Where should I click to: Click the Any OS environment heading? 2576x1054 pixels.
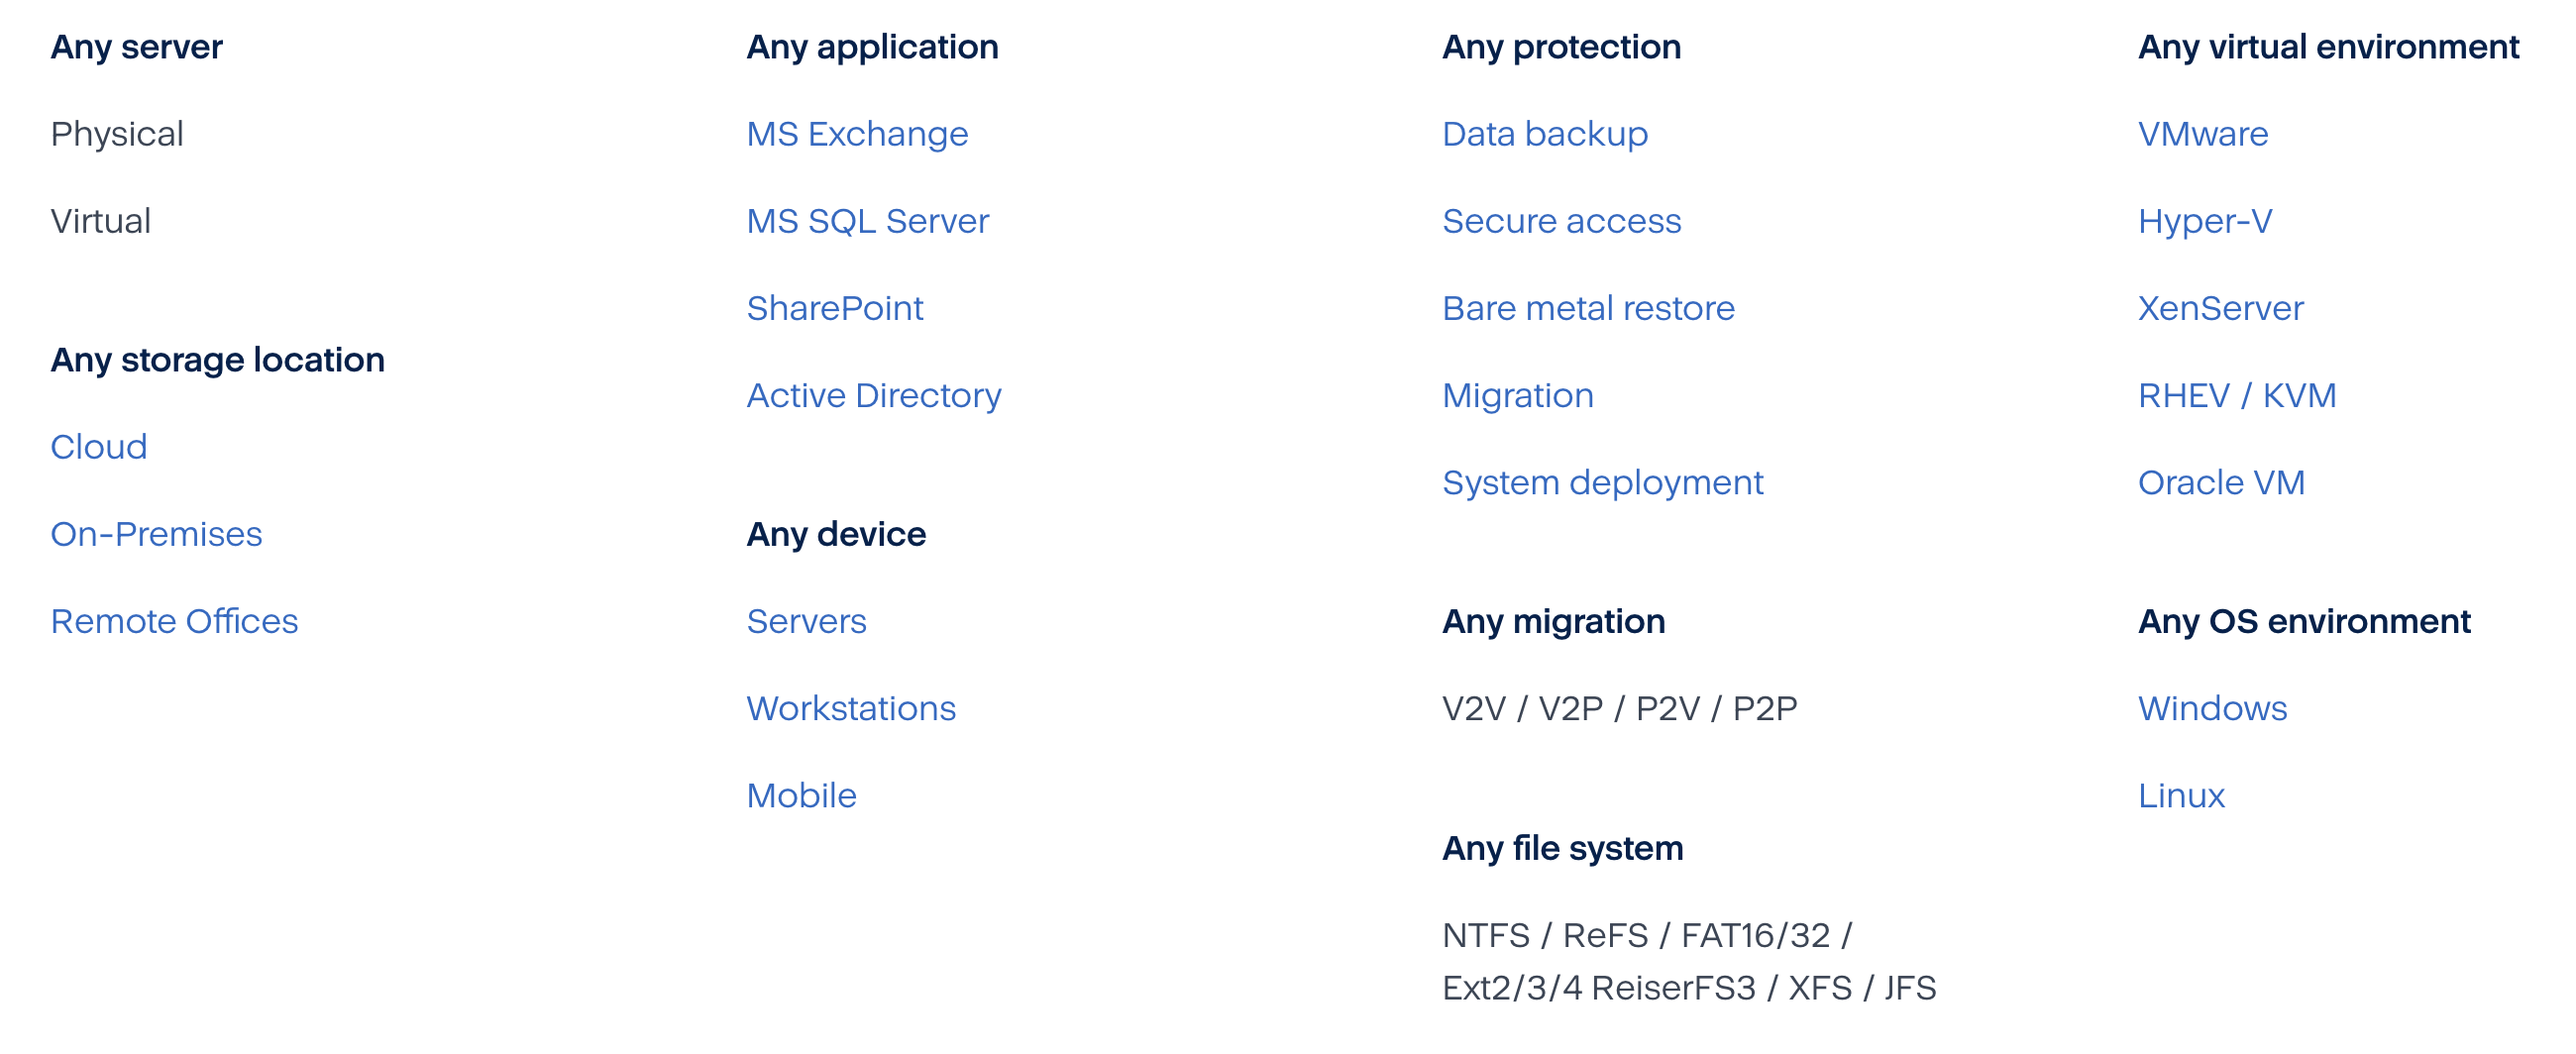[2304, 622]
